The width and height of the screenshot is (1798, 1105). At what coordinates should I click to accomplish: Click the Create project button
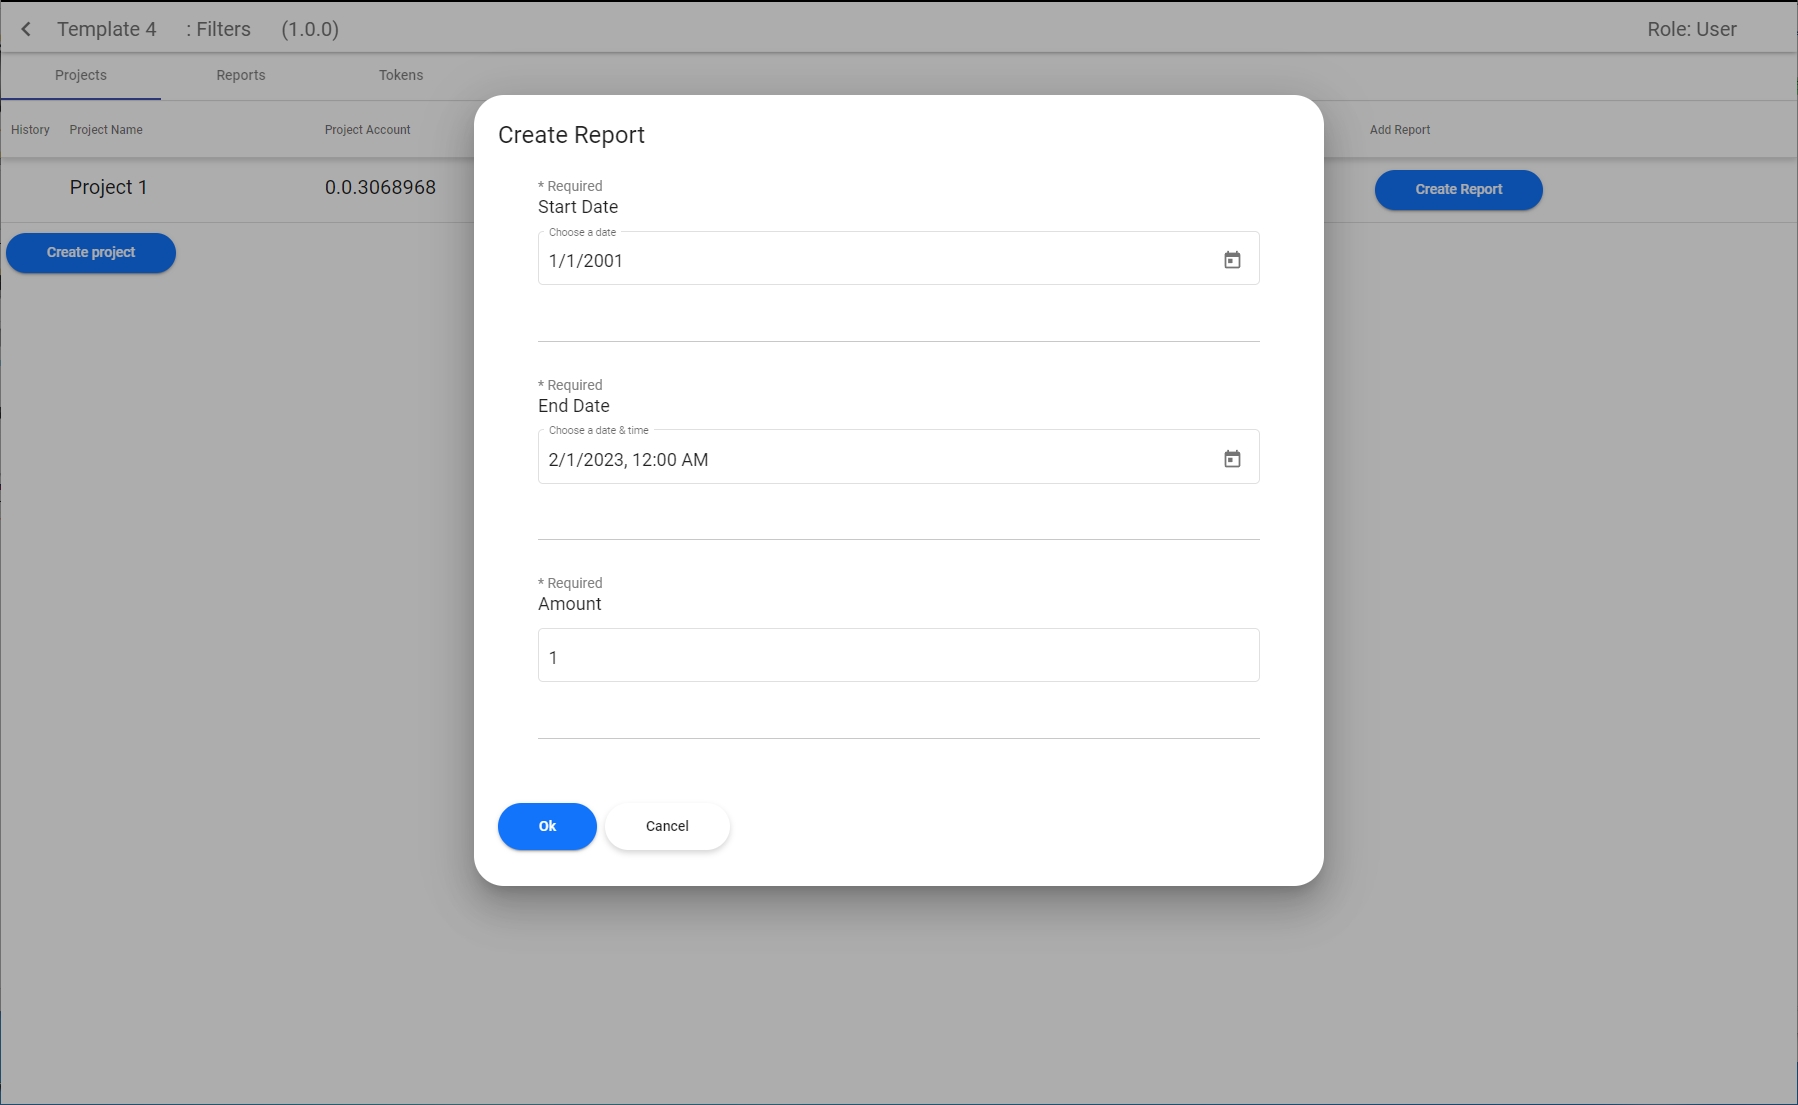click(x=91, y=253)
